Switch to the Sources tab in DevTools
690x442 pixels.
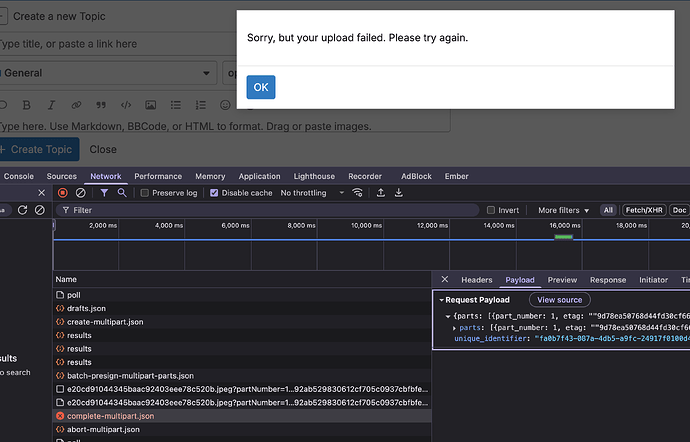click(62, 176)
